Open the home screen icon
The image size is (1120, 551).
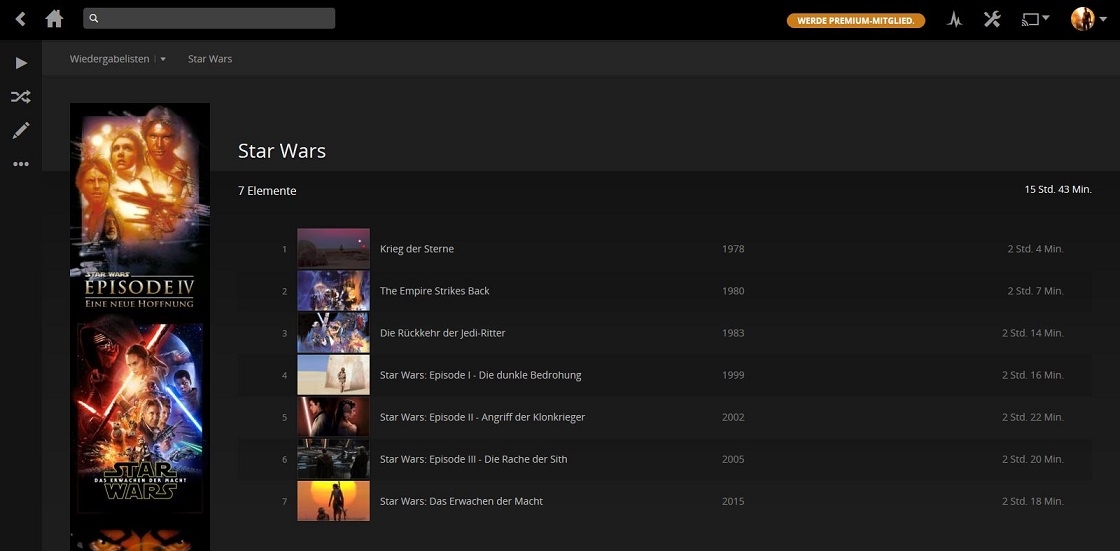[54, 19]
